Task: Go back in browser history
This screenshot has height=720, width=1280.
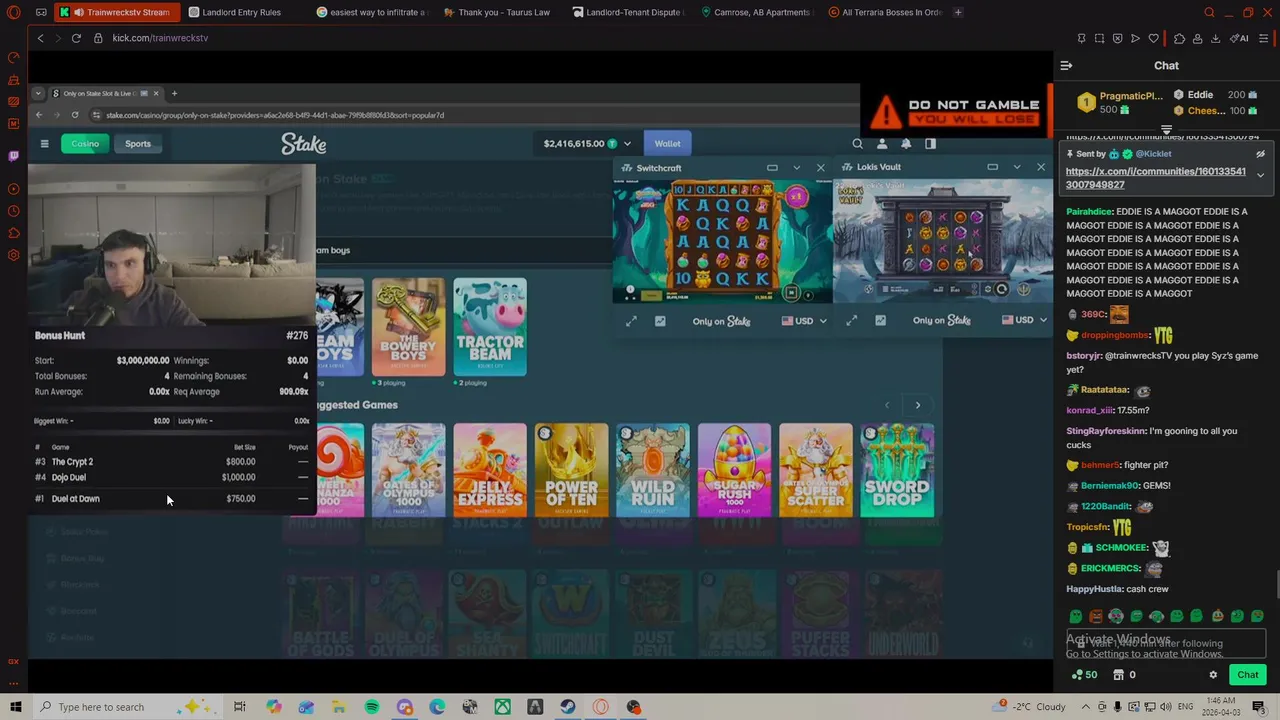Action: (x=40, y=38)
